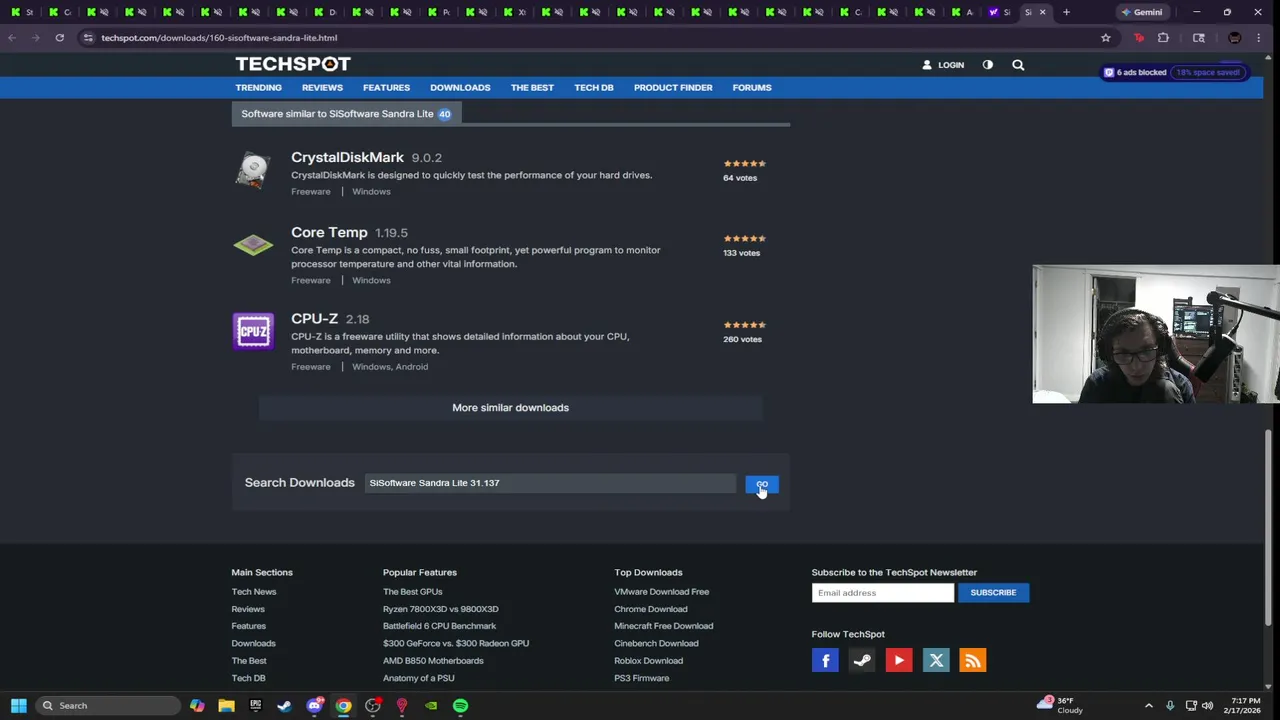The height and width of the screenshot is (720, 1280).
Task: Open Copilot from the taskbar
Action: [x=197, y=706]
